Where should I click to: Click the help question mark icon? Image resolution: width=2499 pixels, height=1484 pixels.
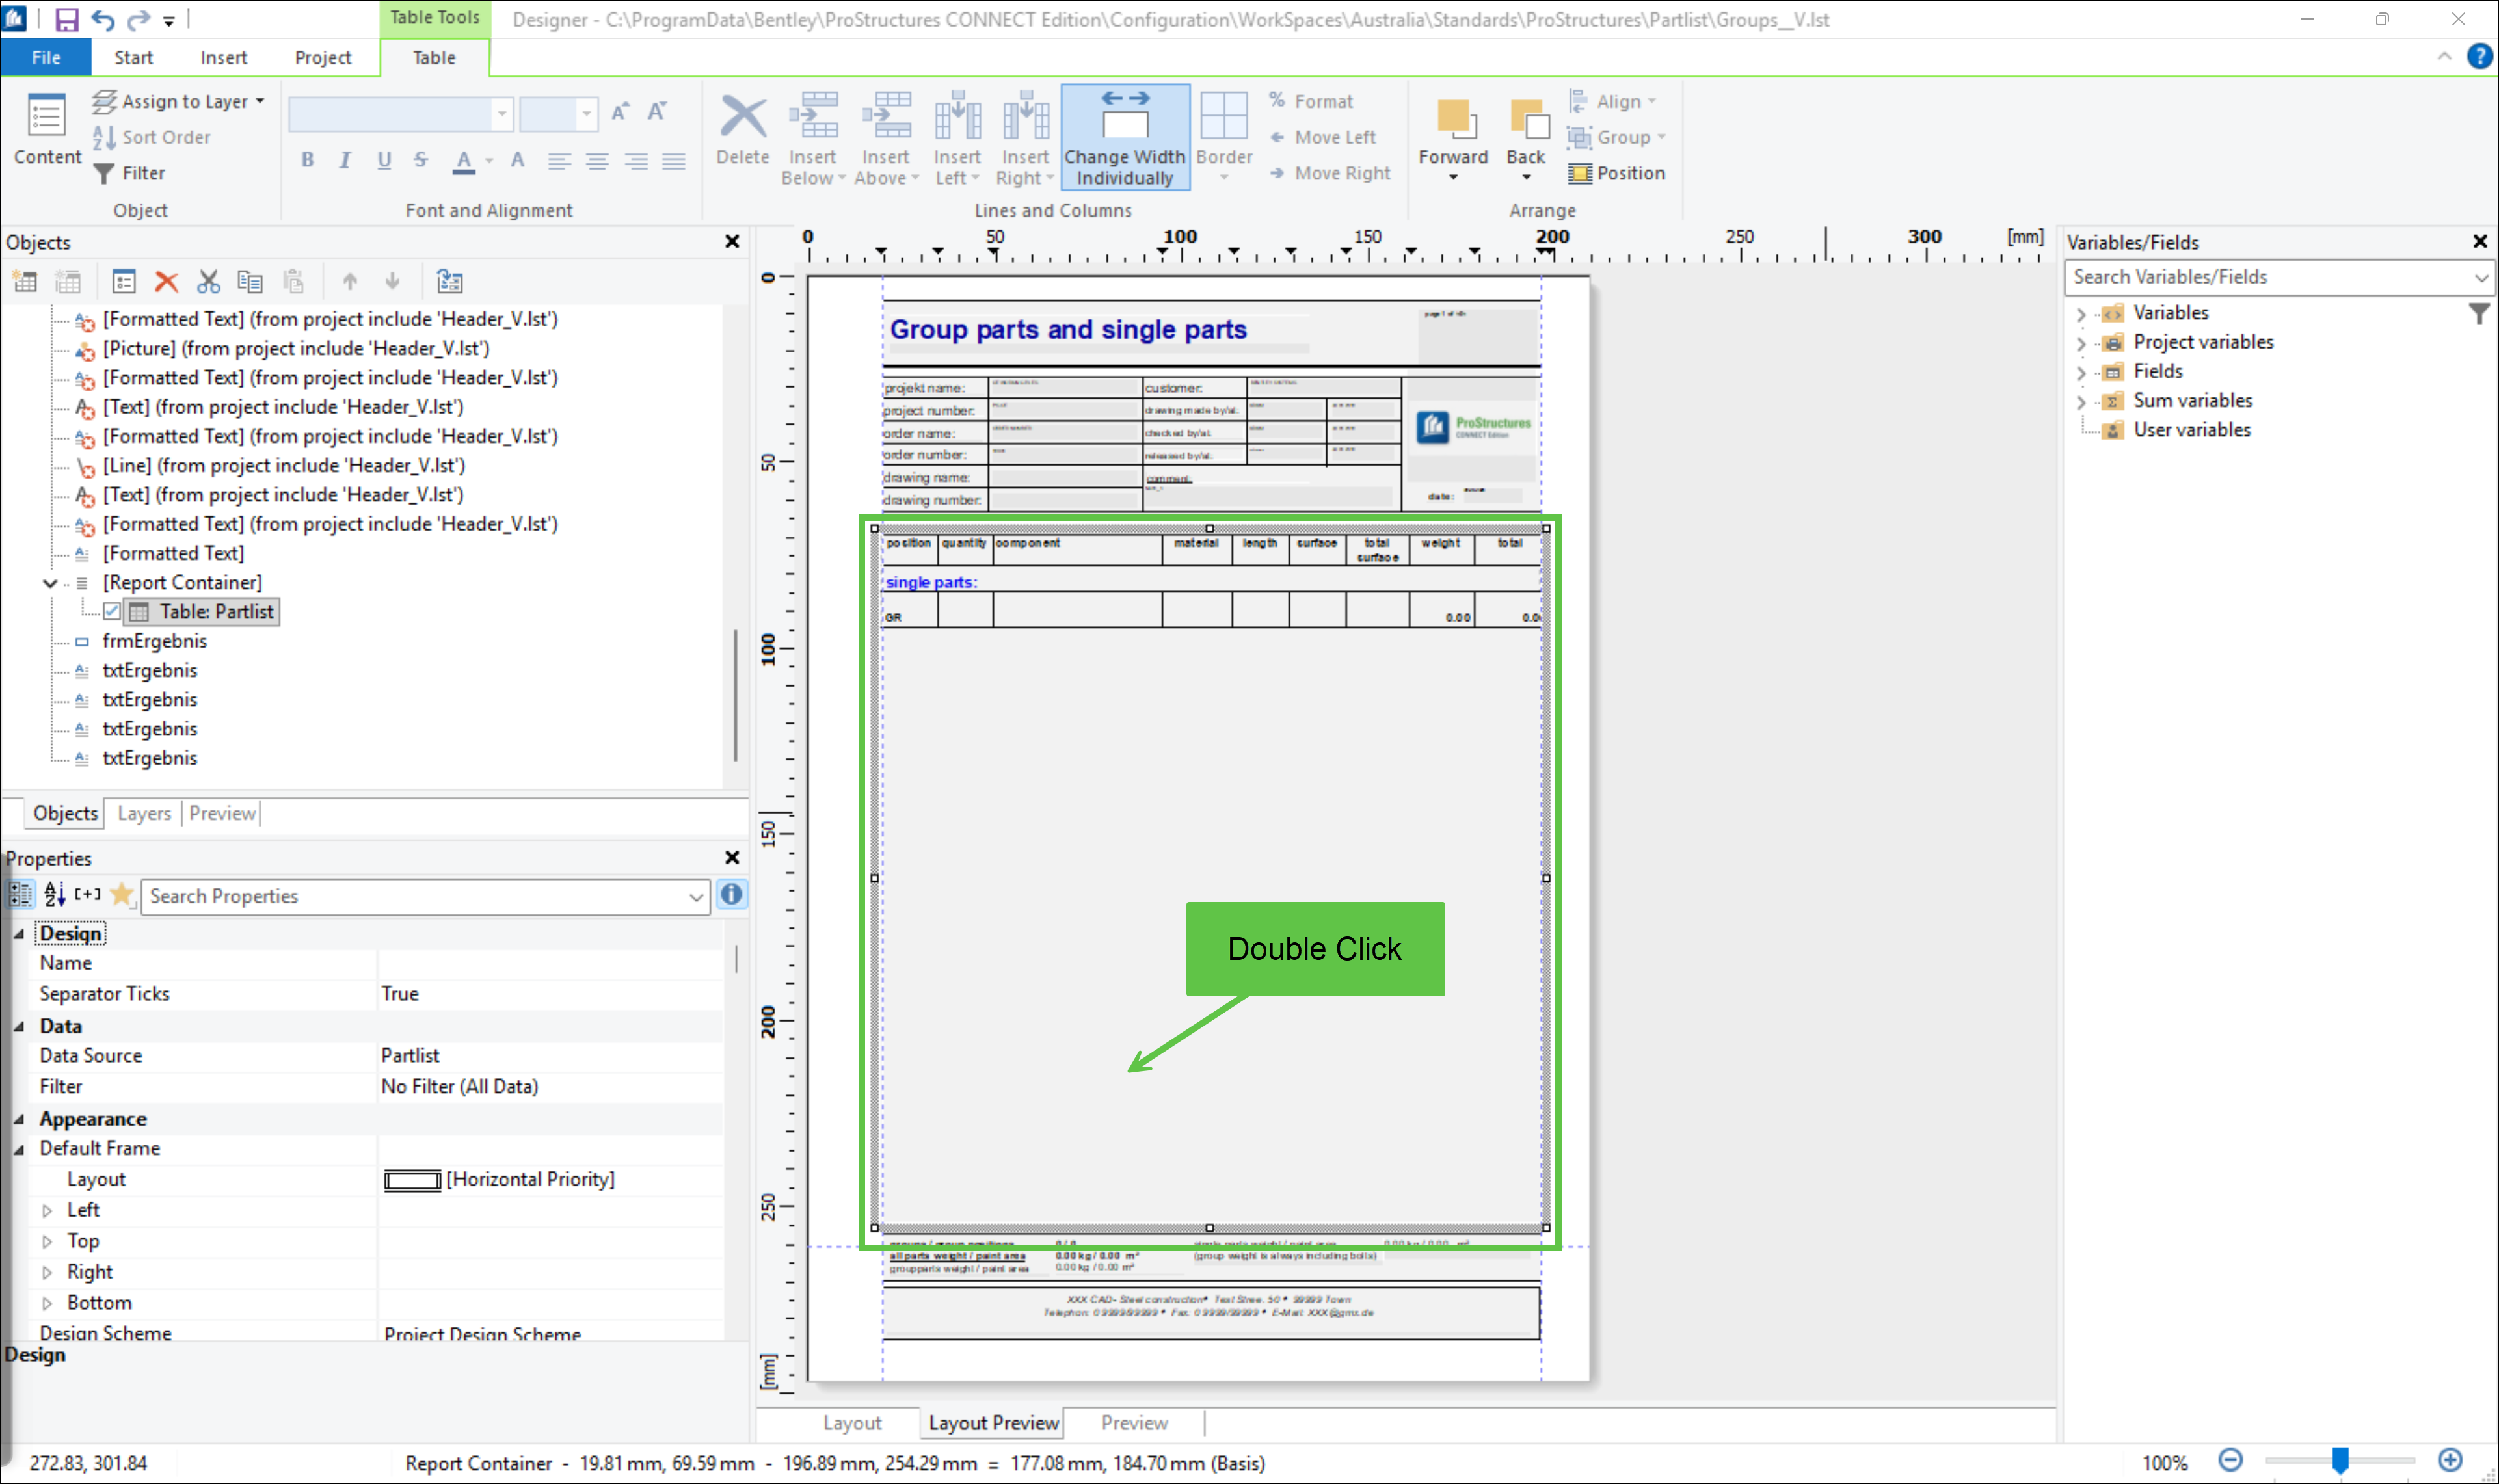pyautogui.click(x=2479, y=56)
